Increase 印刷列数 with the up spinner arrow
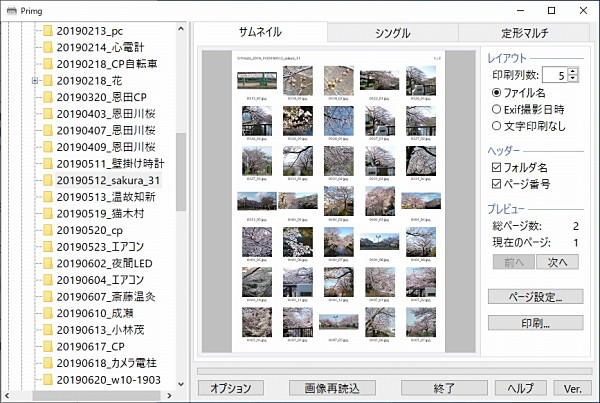This screenshot has width=600, height=403. click(x=572, y=71)
